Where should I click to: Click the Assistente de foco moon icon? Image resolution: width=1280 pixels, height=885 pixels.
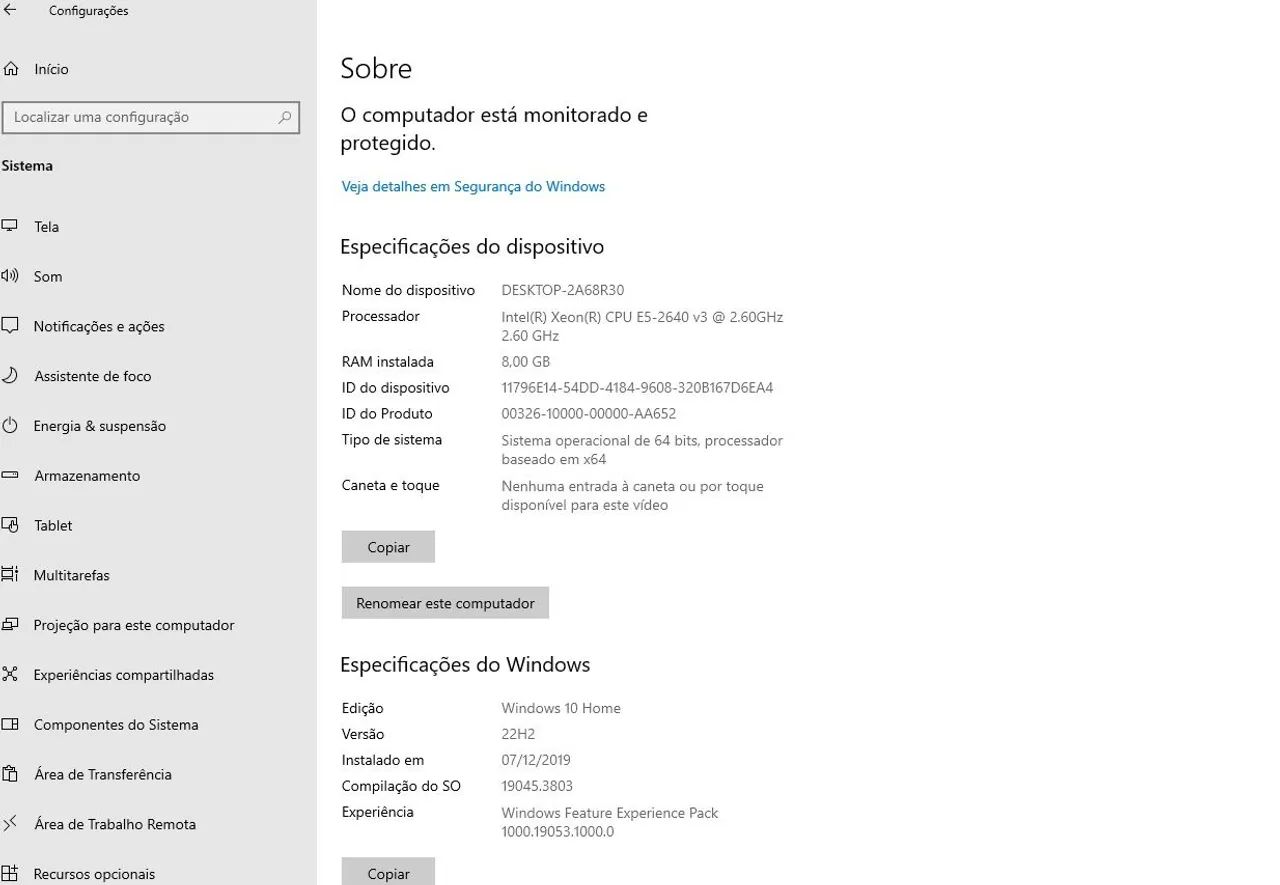[10, 376]
